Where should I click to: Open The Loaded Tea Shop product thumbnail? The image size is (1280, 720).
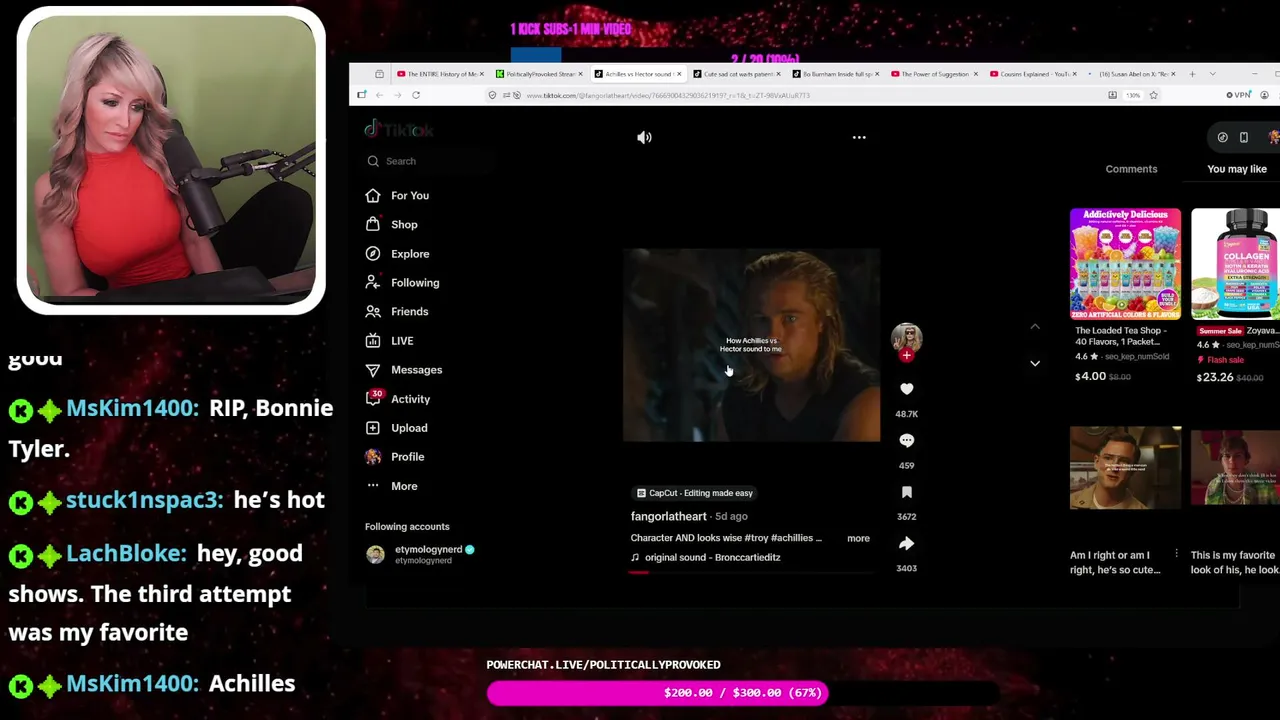(1125, 264)
